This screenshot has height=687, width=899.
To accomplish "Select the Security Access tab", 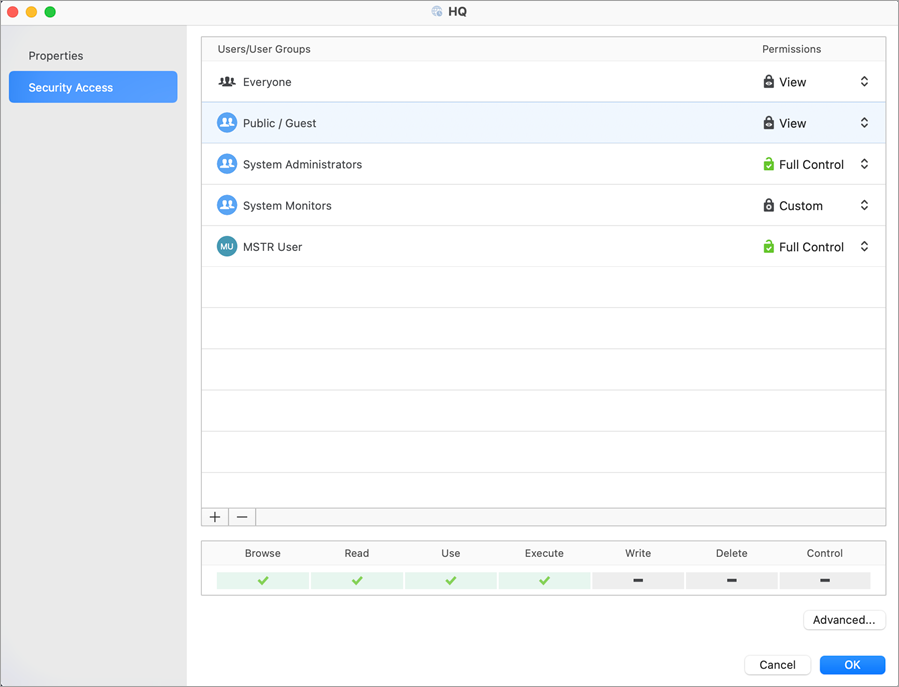I will tap(93, 87).
